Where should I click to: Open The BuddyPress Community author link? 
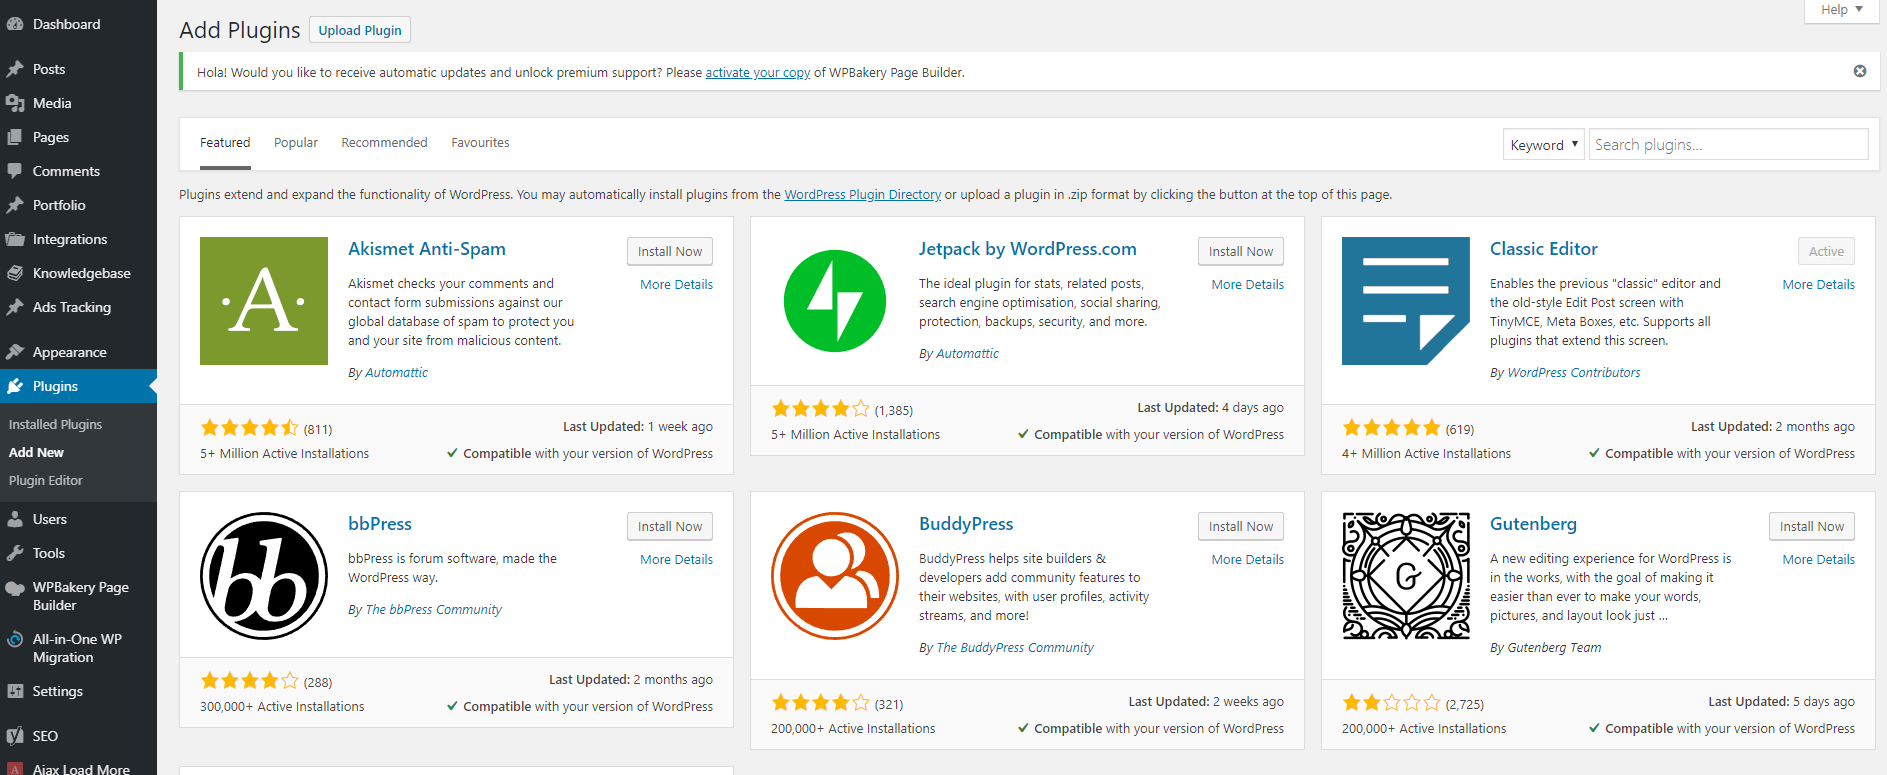pos(1015,647)
